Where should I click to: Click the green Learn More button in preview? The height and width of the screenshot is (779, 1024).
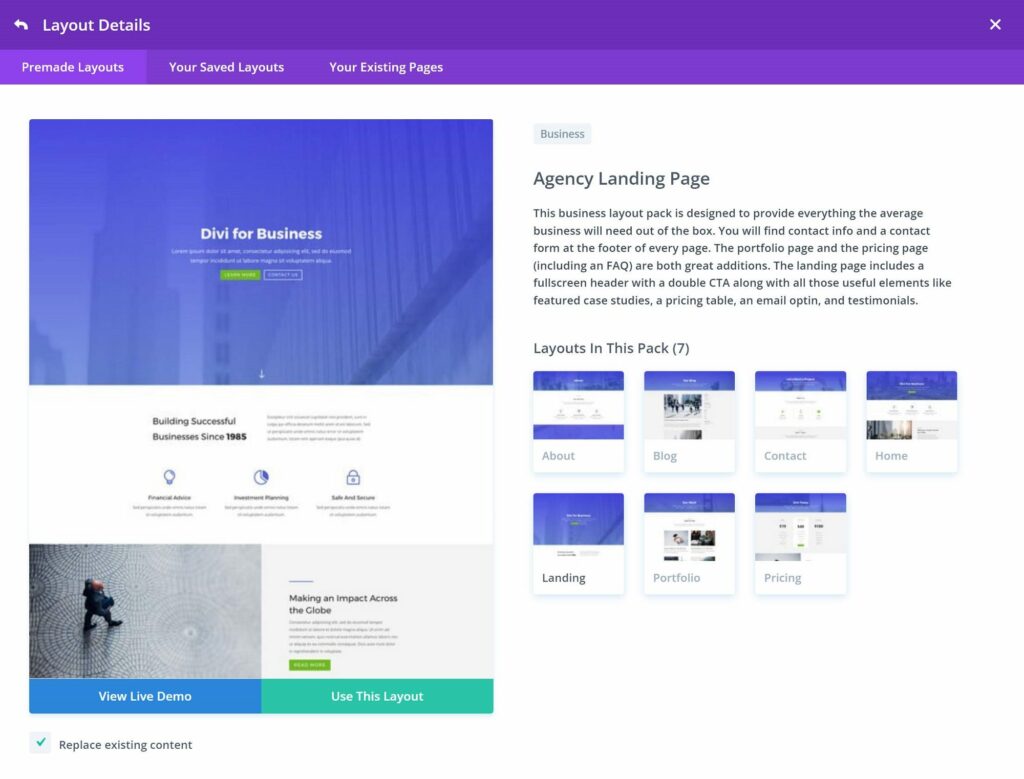coord(240,275)
